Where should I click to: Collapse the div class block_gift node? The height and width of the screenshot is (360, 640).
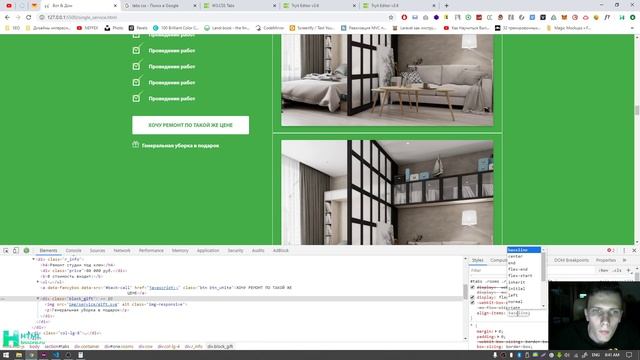click(x=38, y=298)
